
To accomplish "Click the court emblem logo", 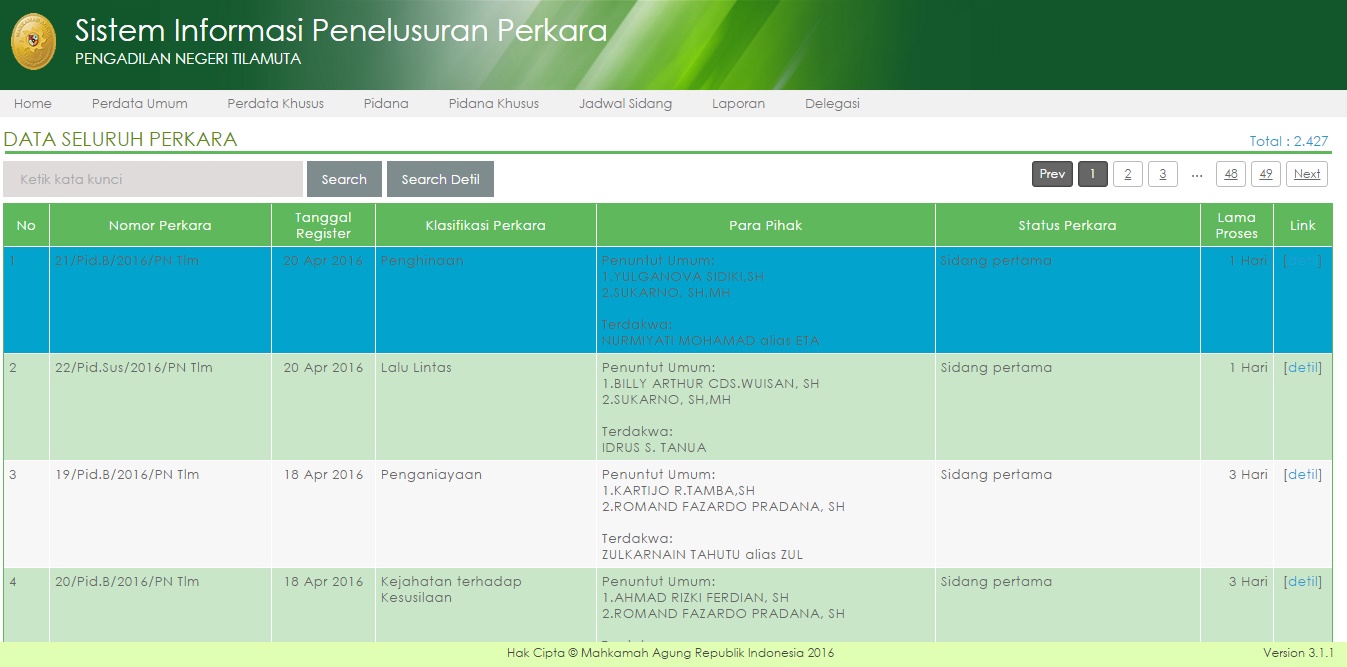I will (x=34, y=42).
